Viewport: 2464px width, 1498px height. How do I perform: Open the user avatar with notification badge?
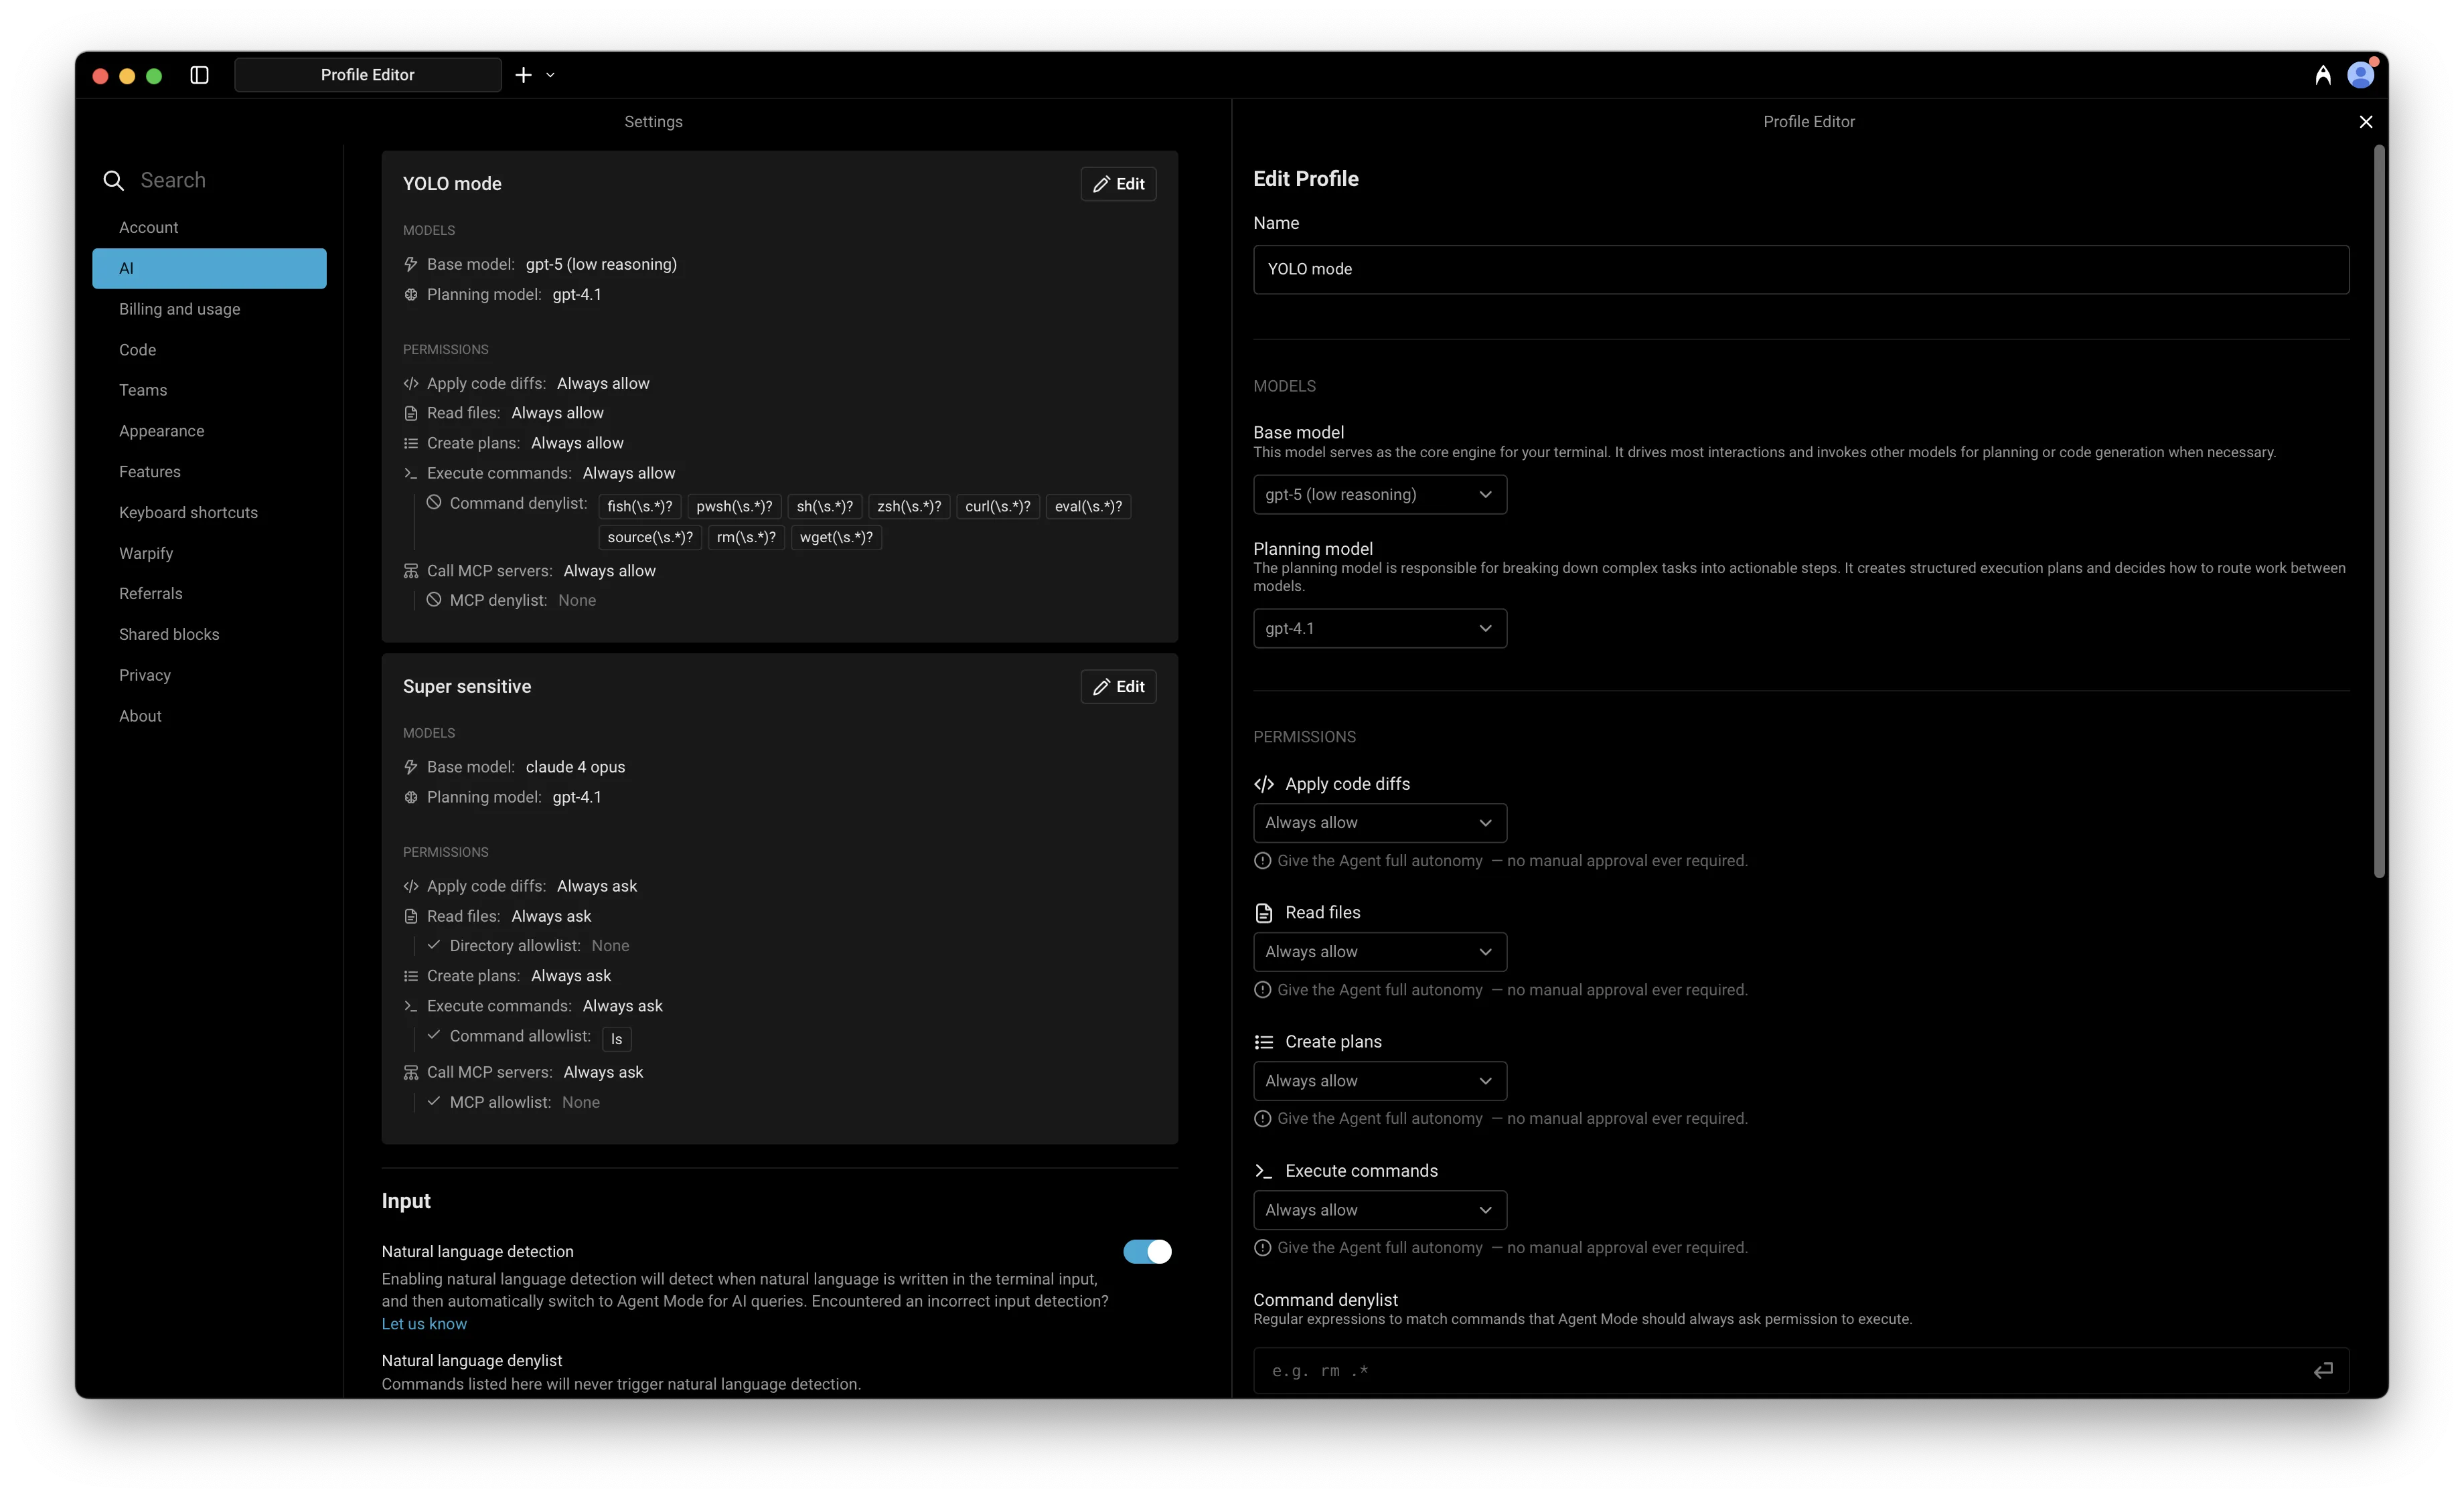(2360, 74)
